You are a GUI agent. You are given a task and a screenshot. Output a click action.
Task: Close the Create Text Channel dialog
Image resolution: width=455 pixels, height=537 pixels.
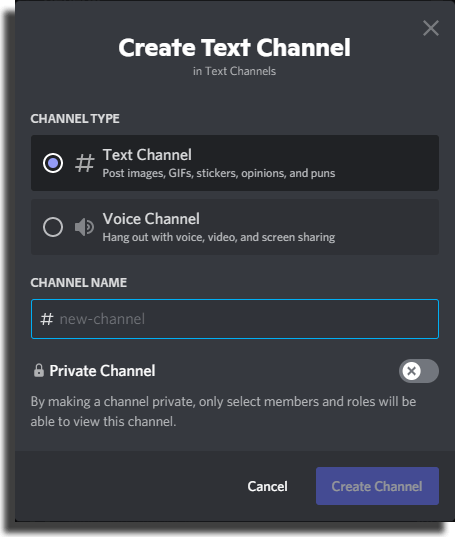click(431, 28)
